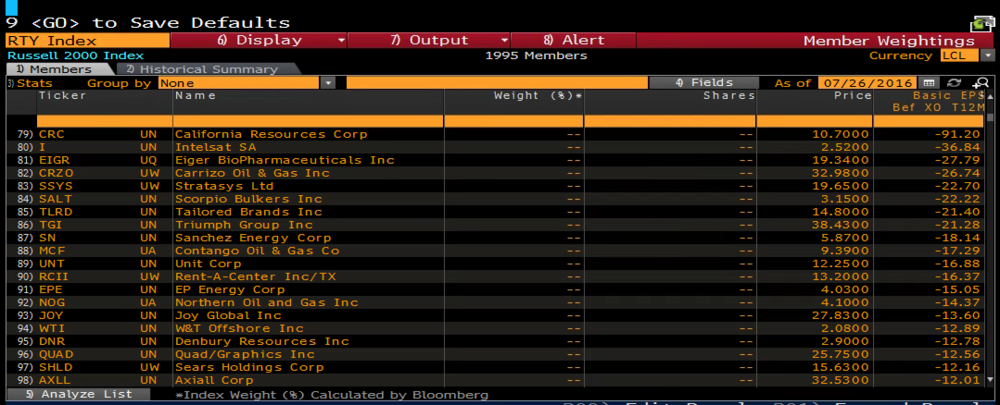This screenshot has height=405, width=1000.
Task: Click the As of date field
Action: (x=867, y=83)
